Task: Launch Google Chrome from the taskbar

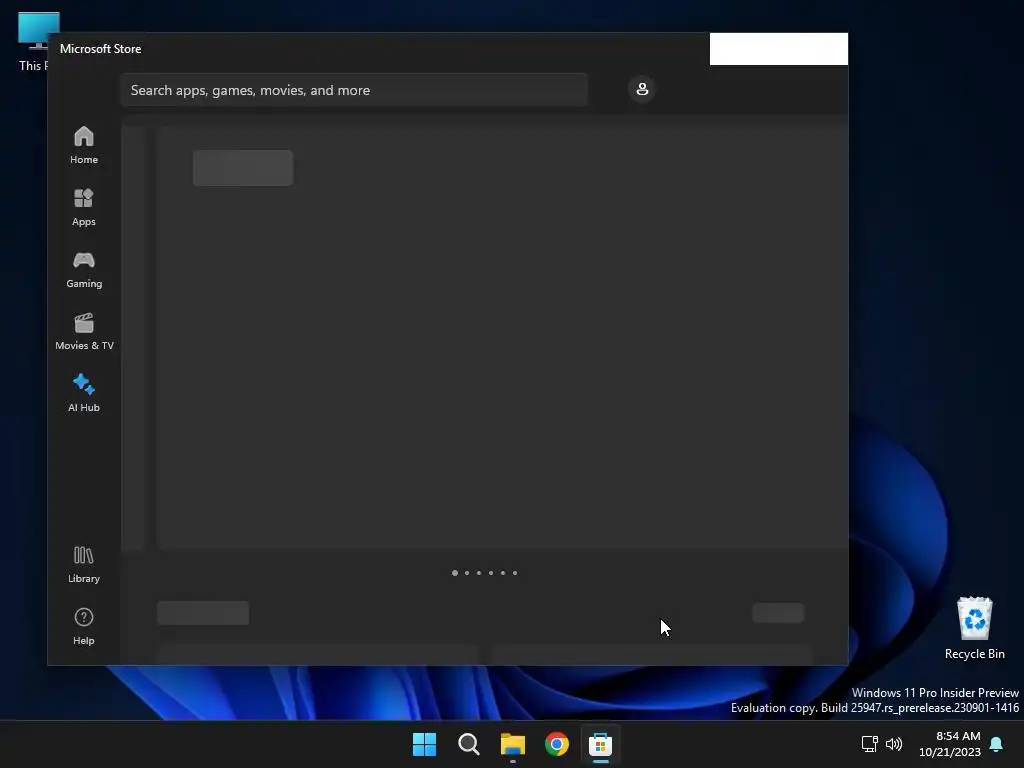Action: click(557, 744)
